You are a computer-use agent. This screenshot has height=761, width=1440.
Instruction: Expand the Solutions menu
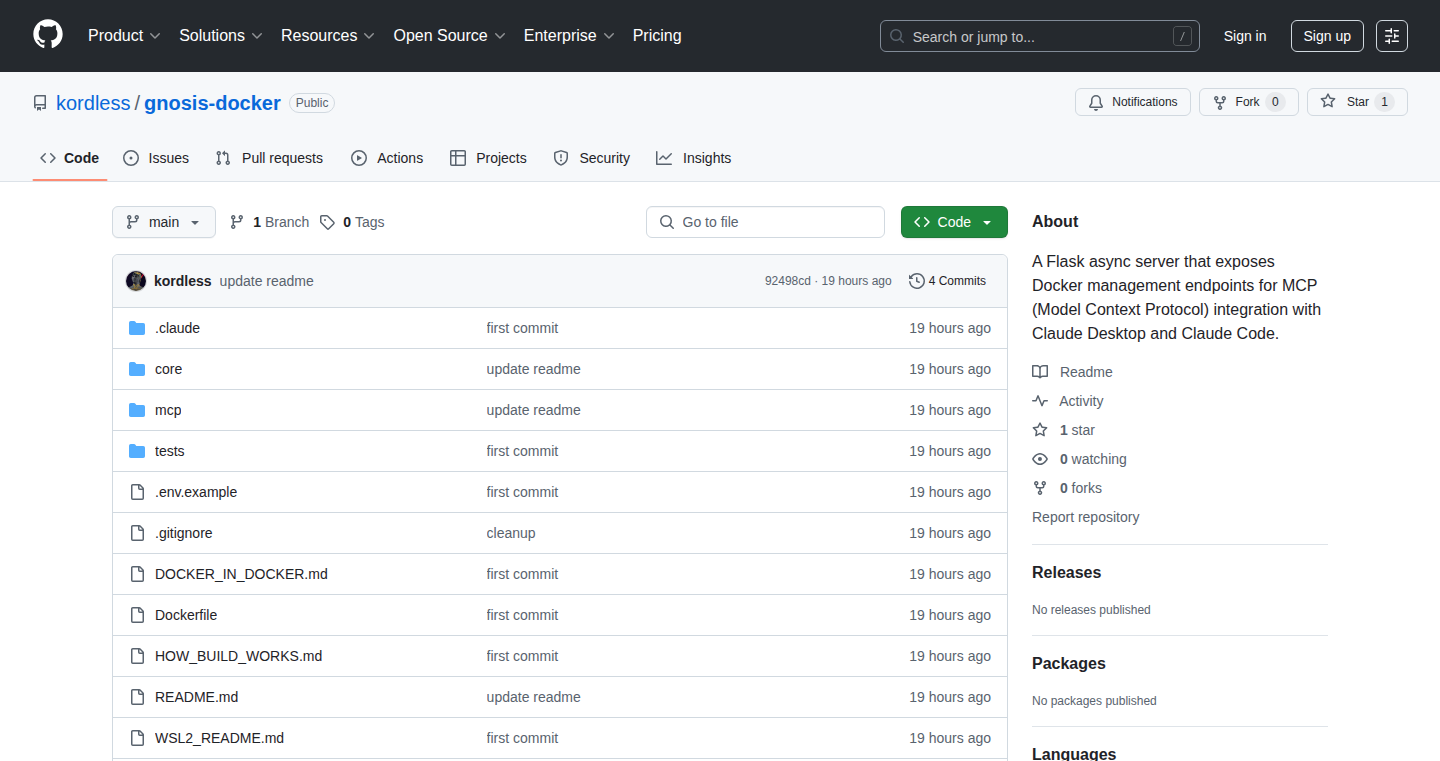[221, 36]
